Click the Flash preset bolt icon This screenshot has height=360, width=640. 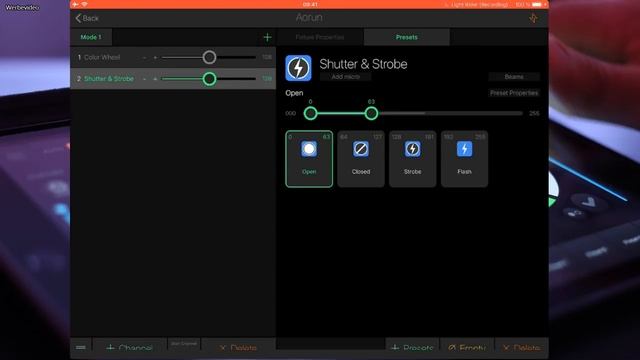pos(464,149)
